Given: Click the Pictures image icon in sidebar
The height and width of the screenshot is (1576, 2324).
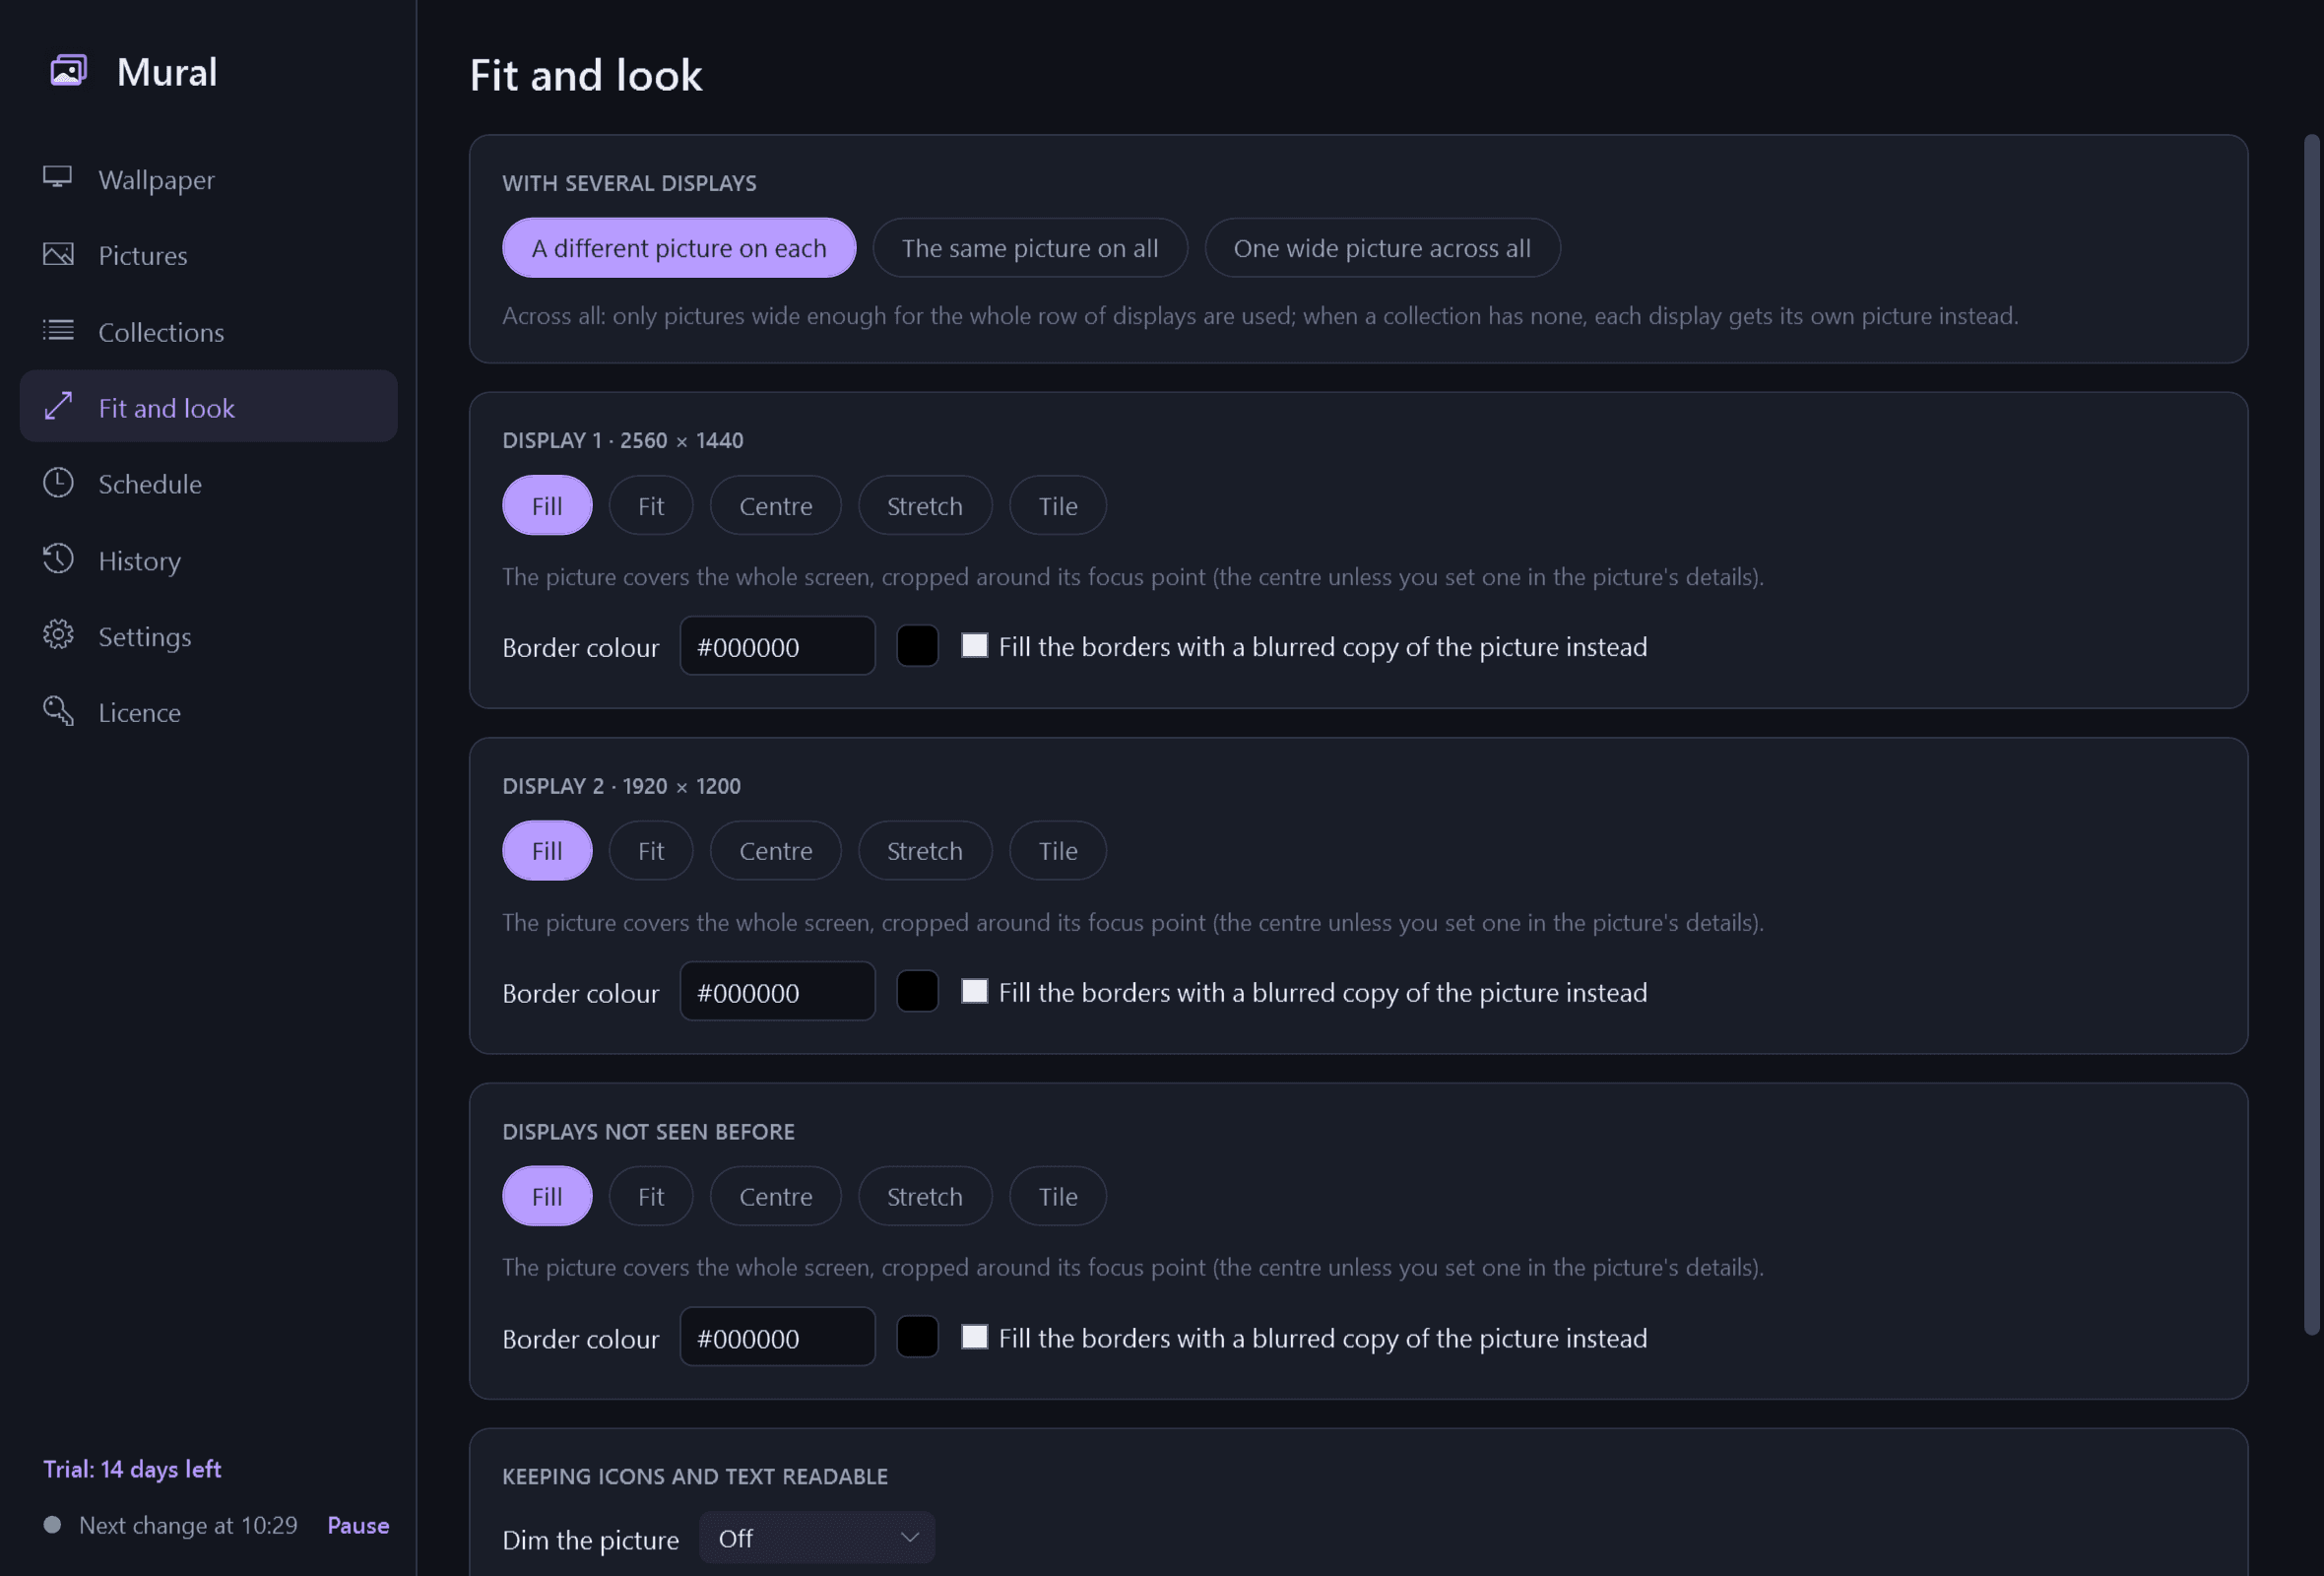Looking at the screenshot, I should pyautogui.click(x=58, y=254).
